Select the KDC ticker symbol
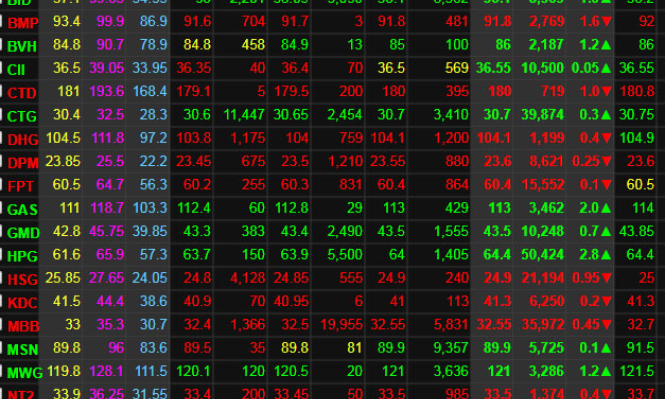665x399 pixels. point(22,302)
